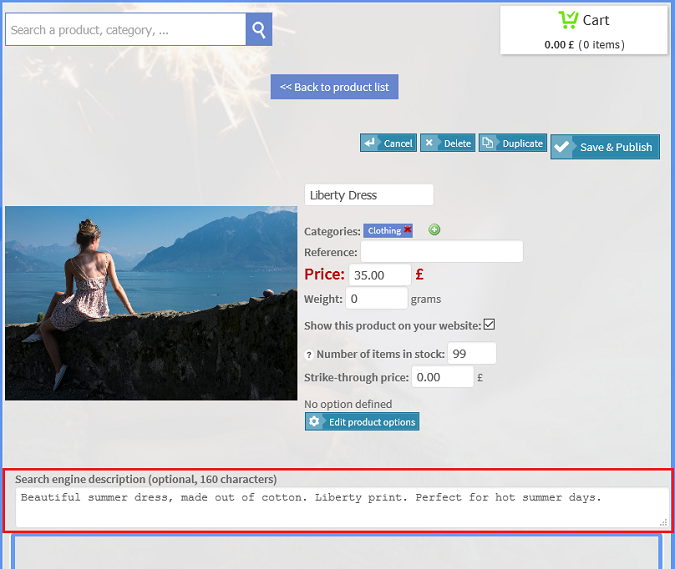This screenshot has width=675, height=569.
Task: Click the magnifying glass search button
Action: [x=259, y=29]
